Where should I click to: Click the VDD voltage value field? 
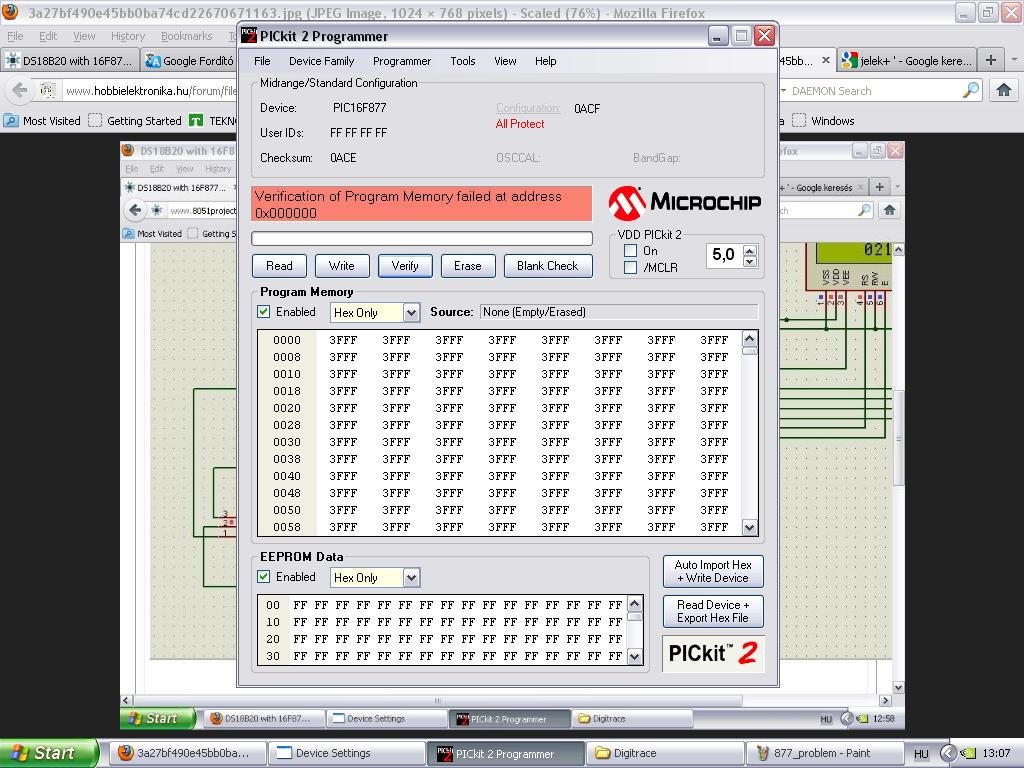724,255
